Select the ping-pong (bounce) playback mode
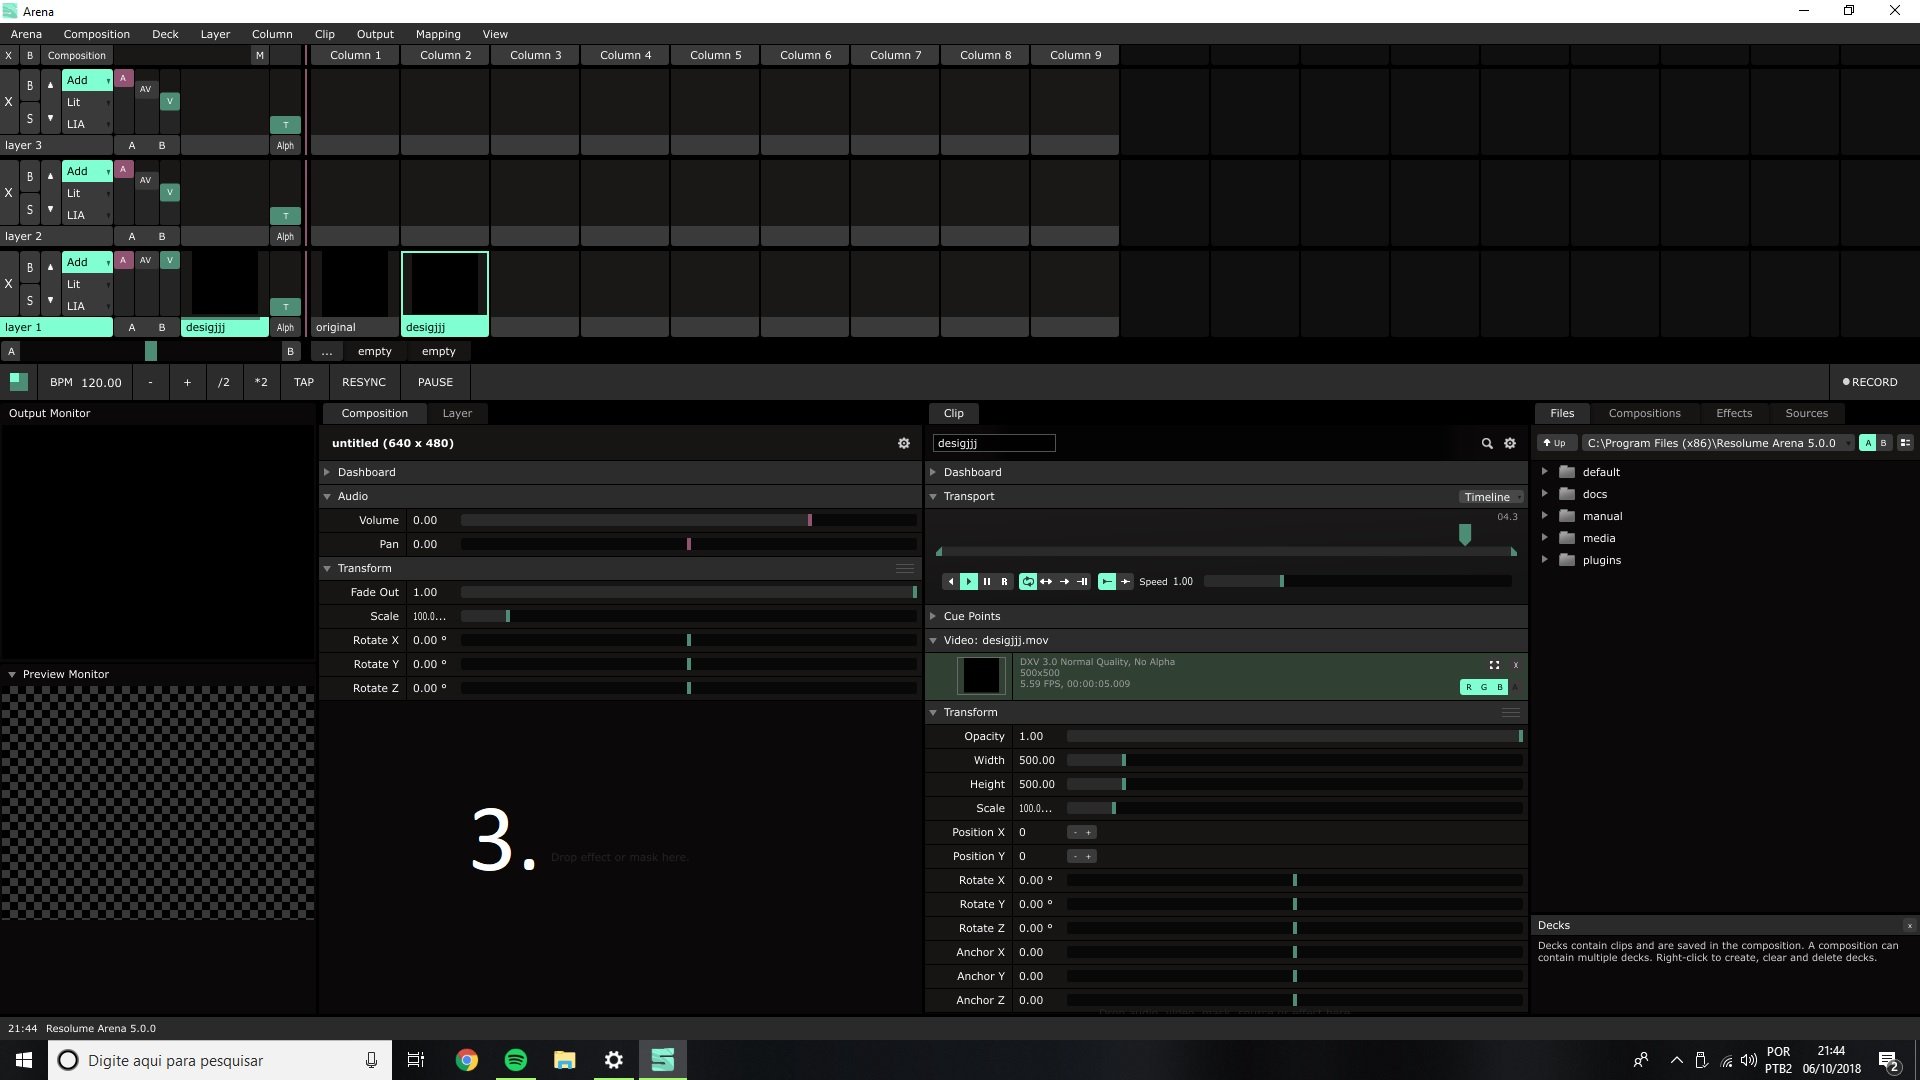 tap(1046, 581)
